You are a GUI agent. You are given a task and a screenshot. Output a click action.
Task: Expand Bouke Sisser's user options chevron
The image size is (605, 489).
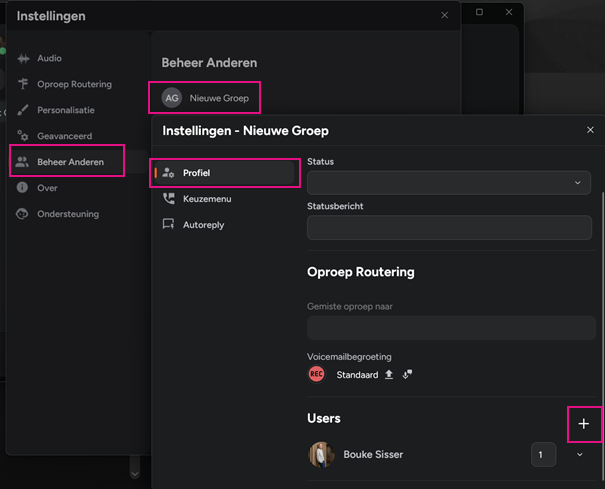point(580,455)
